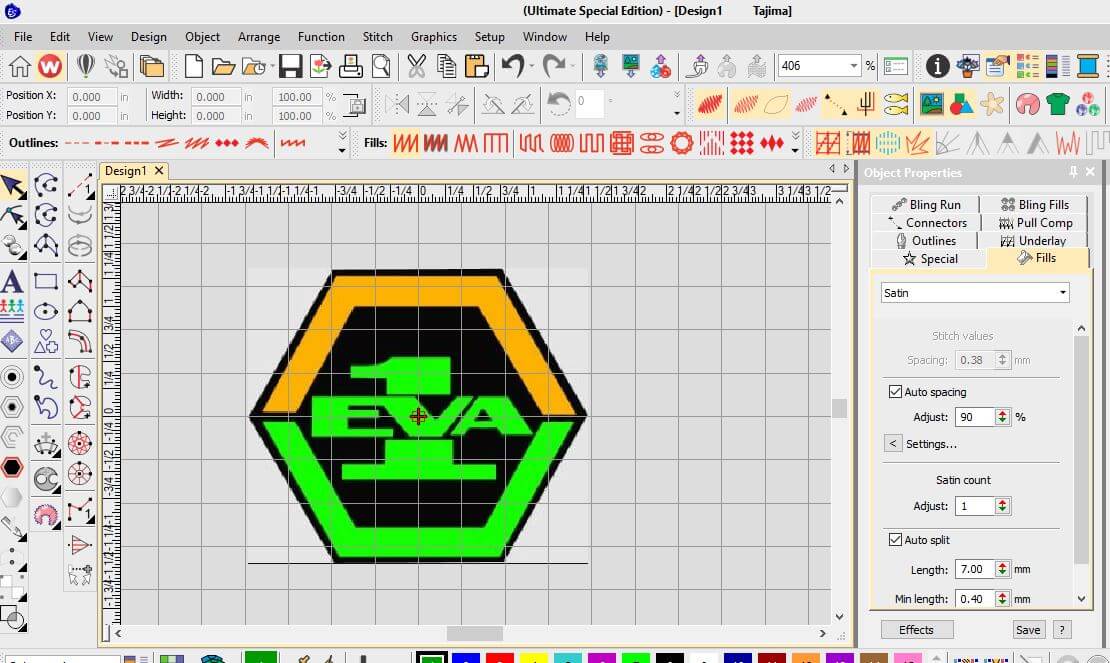Click the Settings... label
This screenshot has height=663, width=1110.
(931, 444)
